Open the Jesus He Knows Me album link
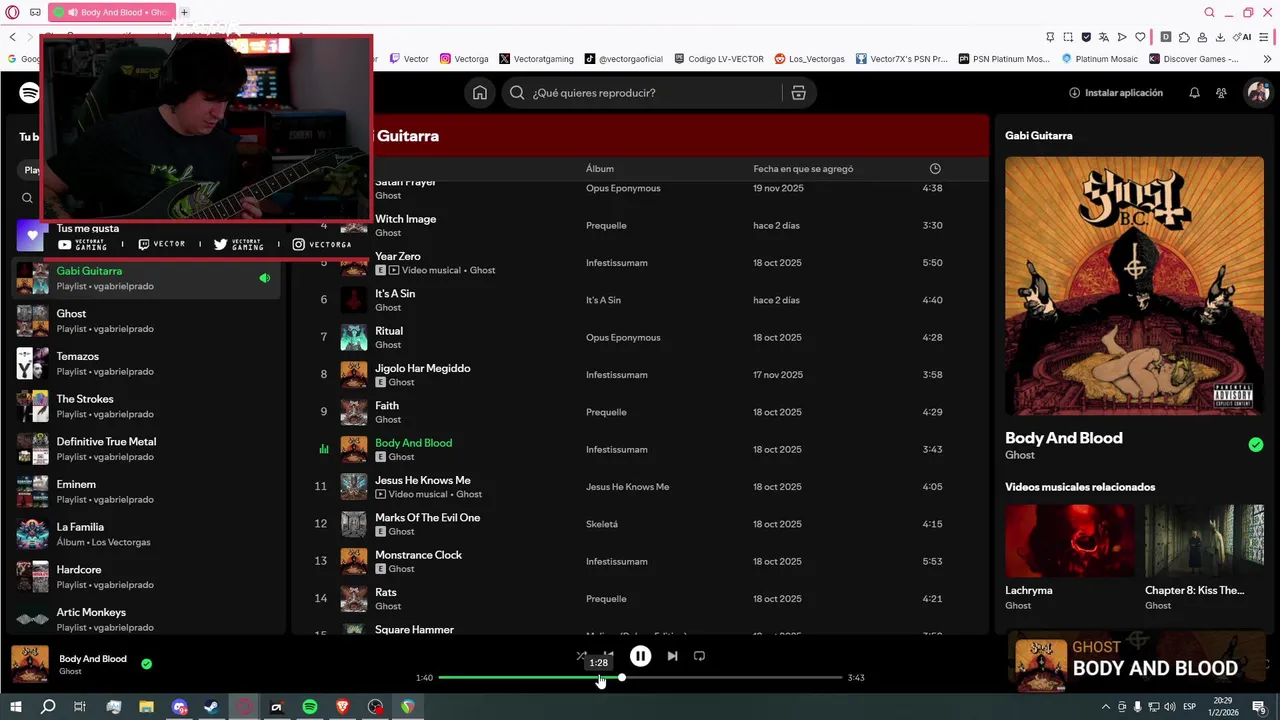The height and width of the screenshot is (720, 1280). [627, 487]
